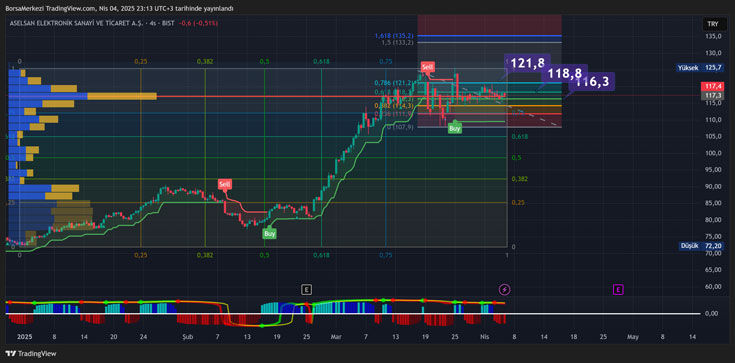Click 95,00 on the price axis
This screenshot has height=363, width=735.
point(713,170)
